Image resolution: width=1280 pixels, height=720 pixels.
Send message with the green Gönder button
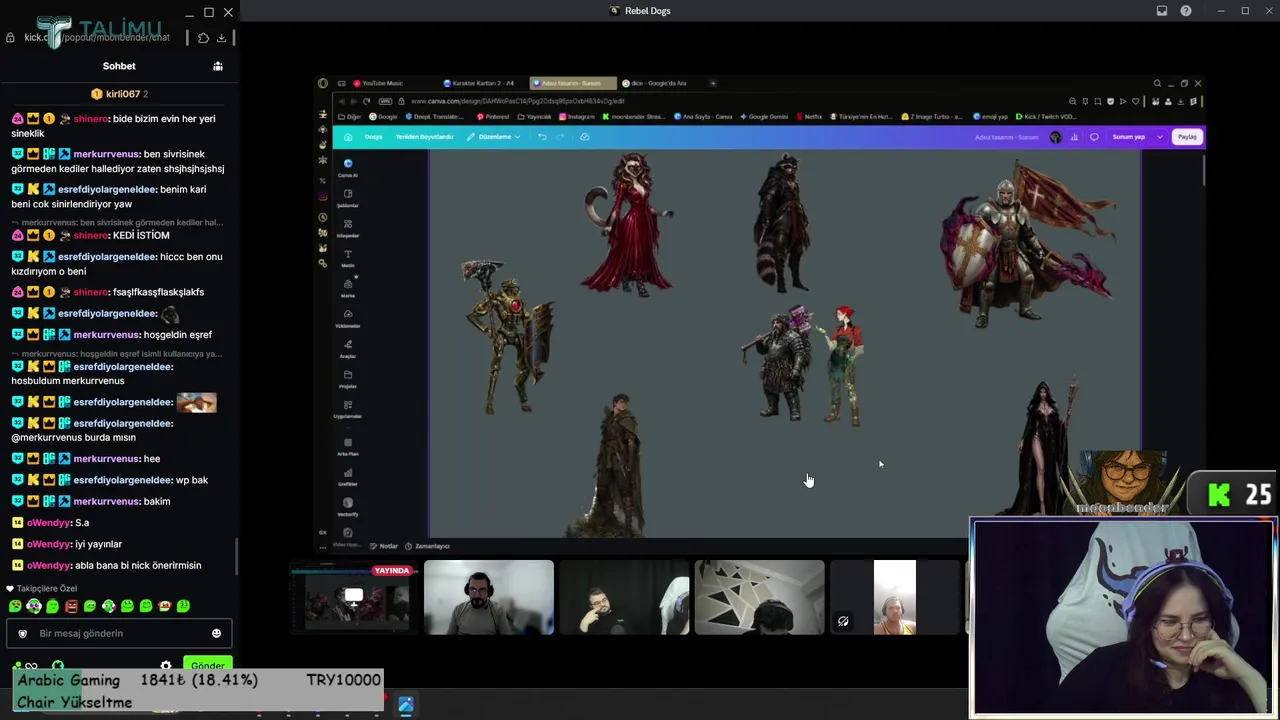208,666
